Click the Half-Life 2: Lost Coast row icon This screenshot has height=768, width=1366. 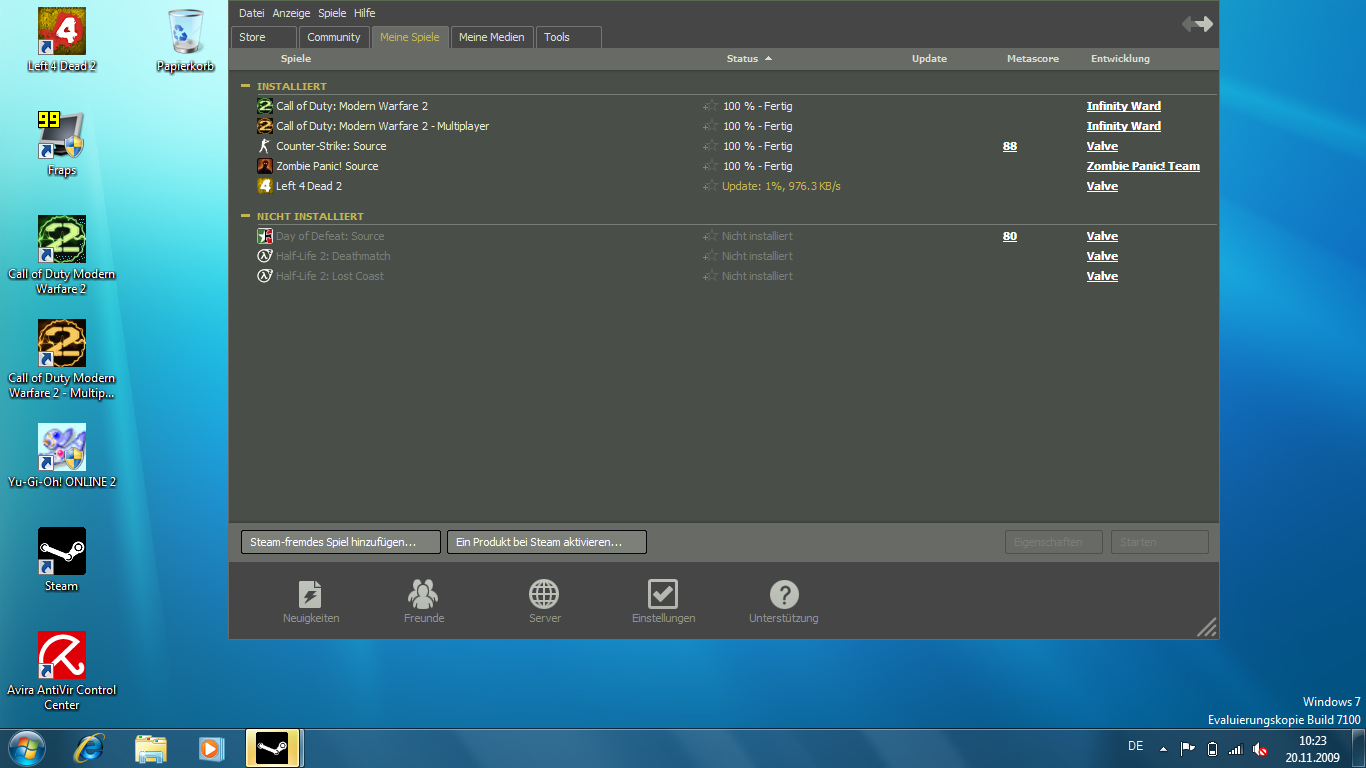[x=265, y=276]
